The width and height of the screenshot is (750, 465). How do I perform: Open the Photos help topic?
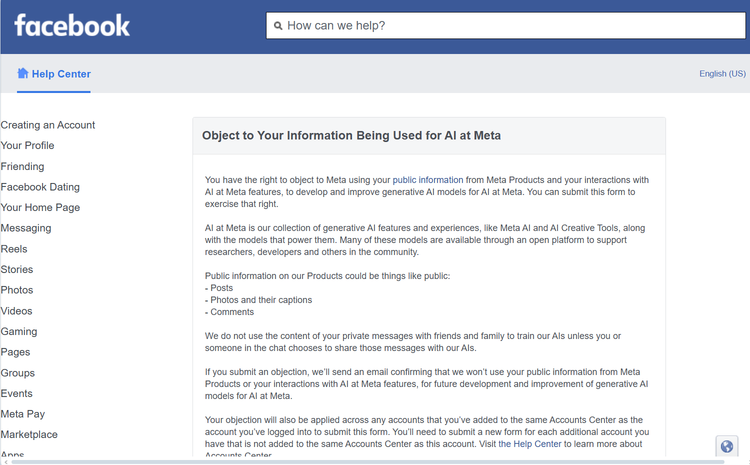click(x=17, y=290)
